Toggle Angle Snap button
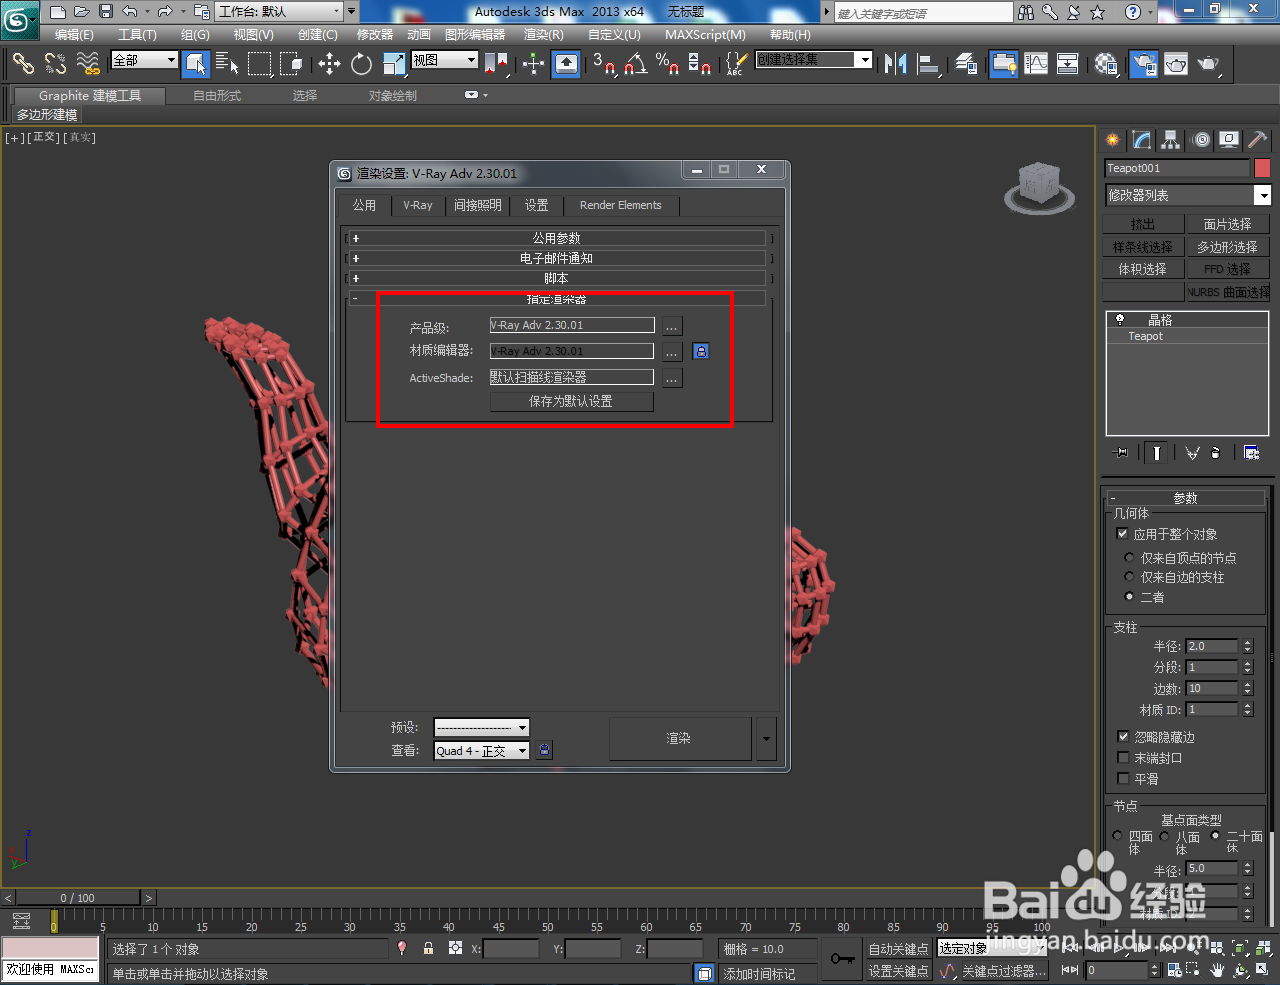This screenshot has height=985, width=1280. click(636, 64)
